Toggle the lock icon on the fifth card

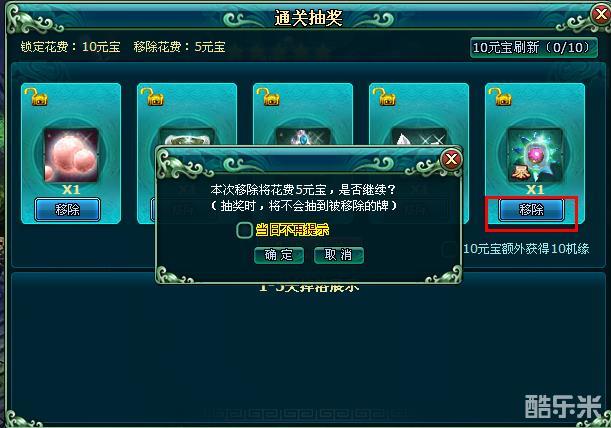[x=500, y=97]
